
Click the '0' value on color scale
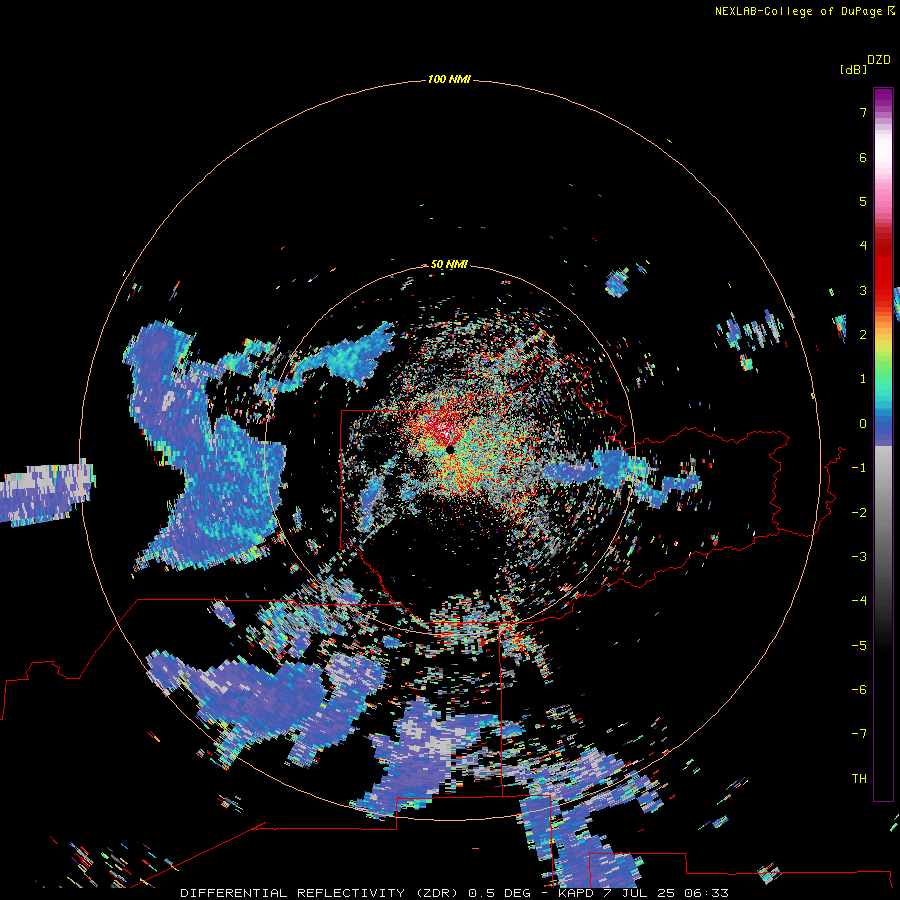click(x=863, y=424)
